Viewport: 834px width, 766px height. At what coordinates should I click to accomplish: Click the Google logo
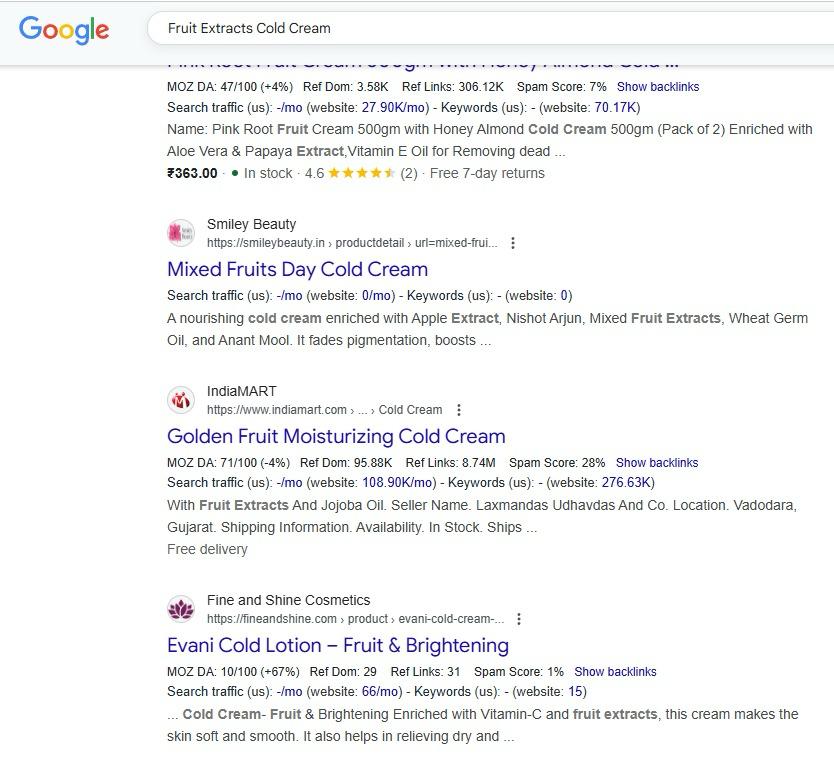64,29
